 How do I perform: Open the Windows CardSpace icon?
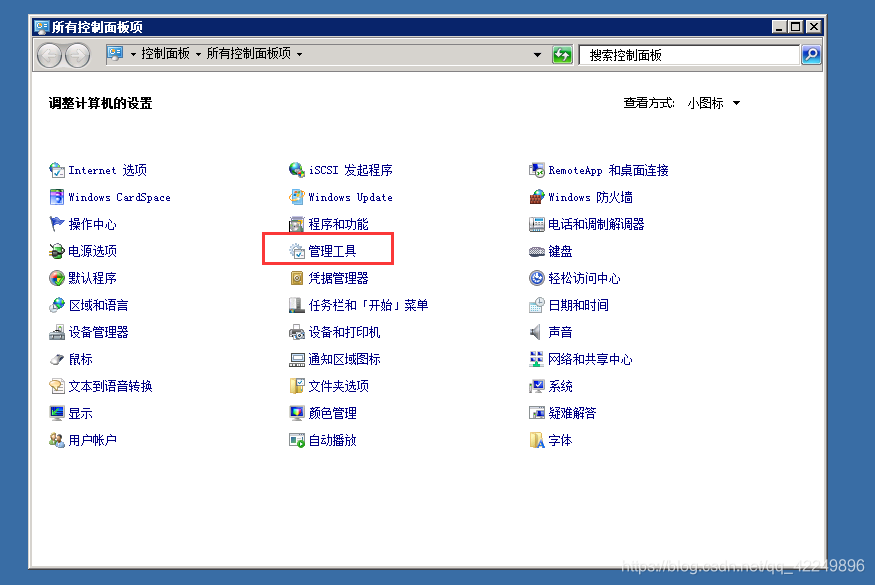tap(57, 197)
